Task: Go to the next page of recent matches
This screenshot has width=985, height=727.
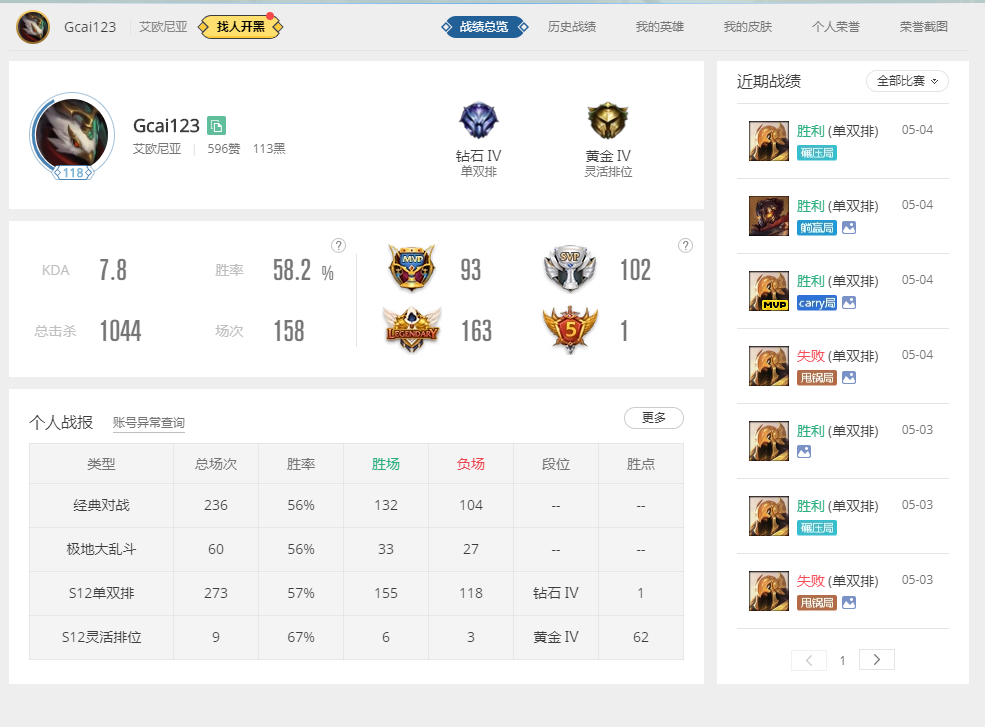Action: pyautogui.click(x=876, y=660)
